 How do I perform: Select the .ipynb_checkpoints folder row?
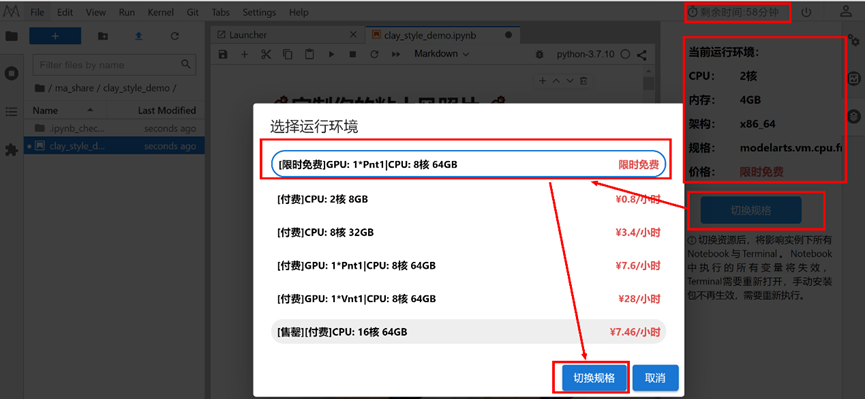tap(114, 128)
